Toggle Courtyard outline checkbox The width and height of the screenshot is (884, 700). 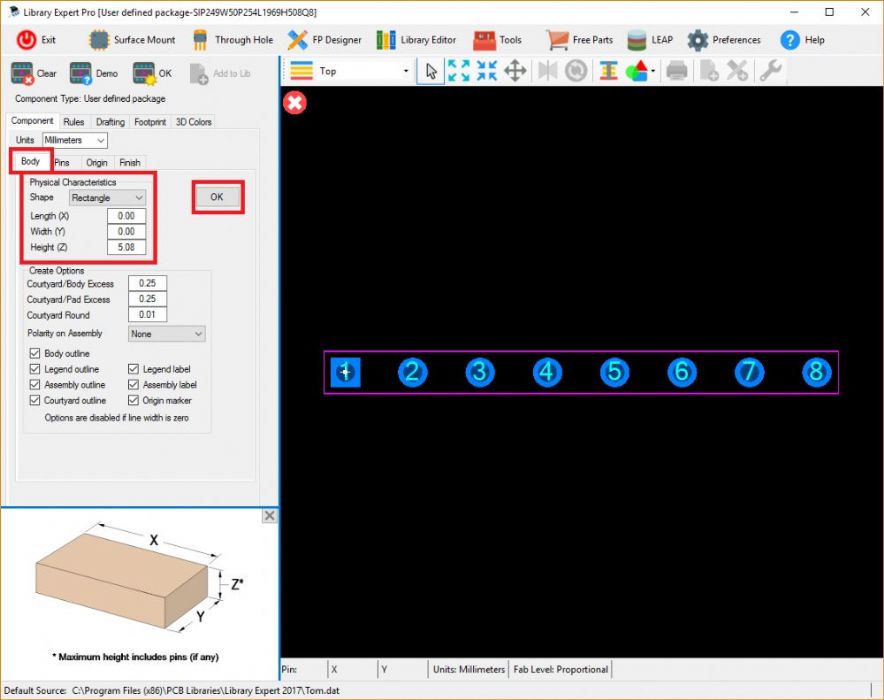(34, 400)
